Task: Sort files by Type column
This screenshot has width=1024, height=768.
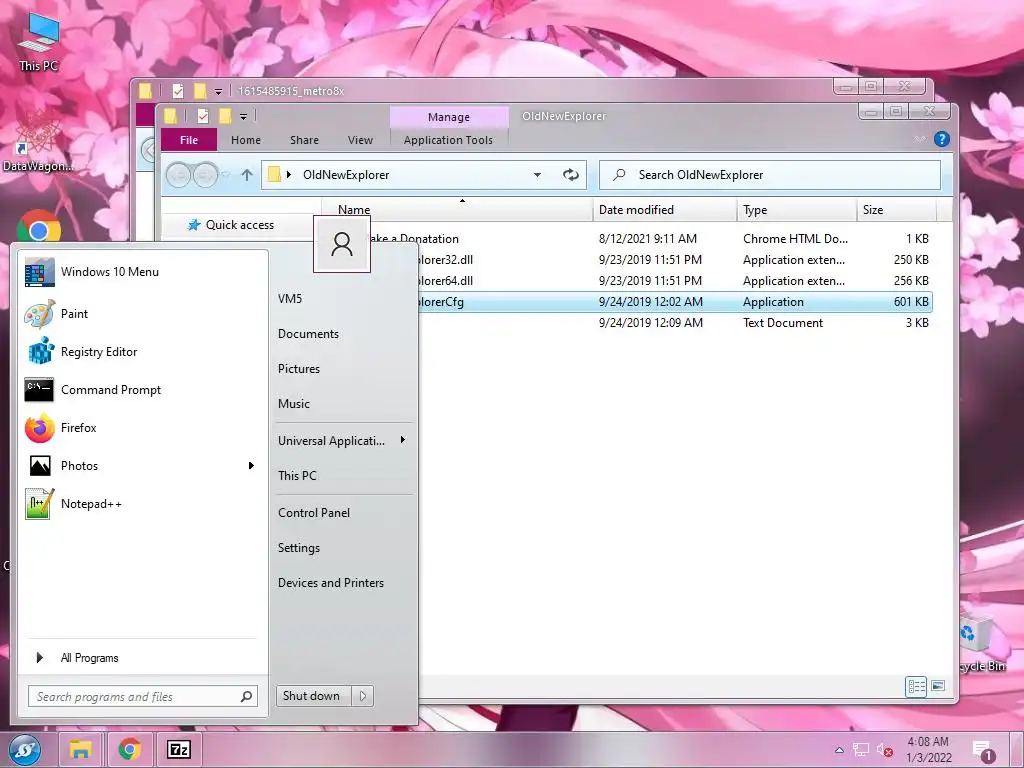Action: [797, 210]
